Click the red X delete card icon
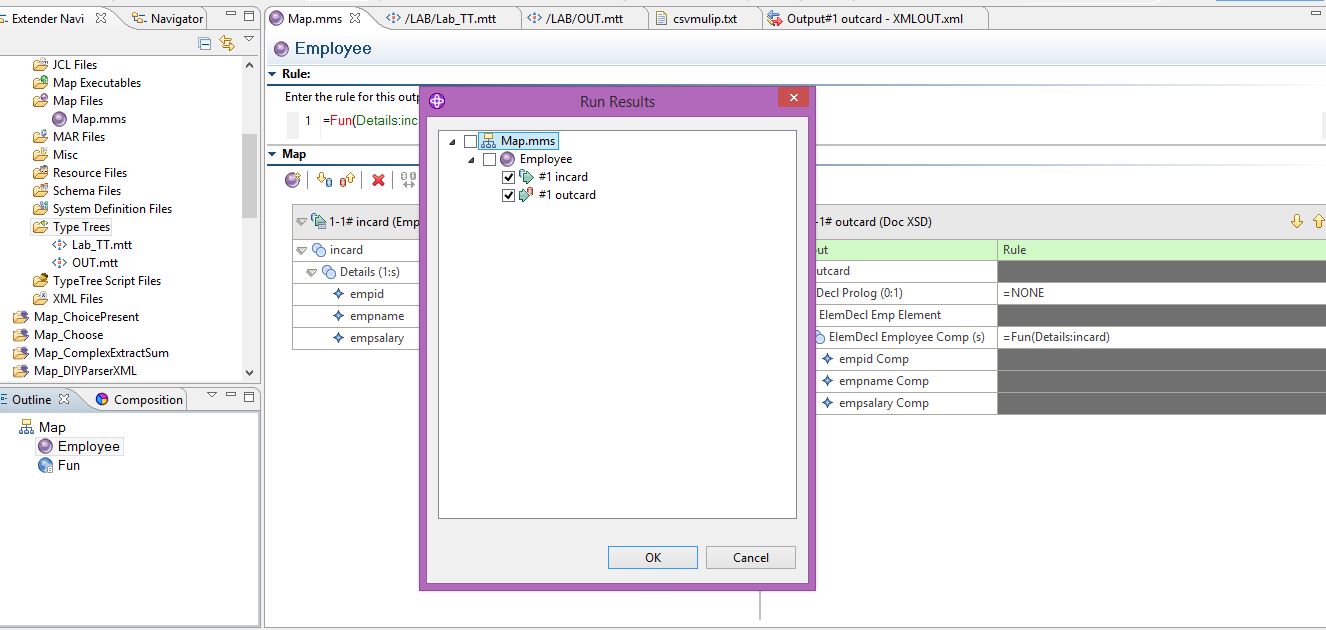 click(x=378, y=180)
